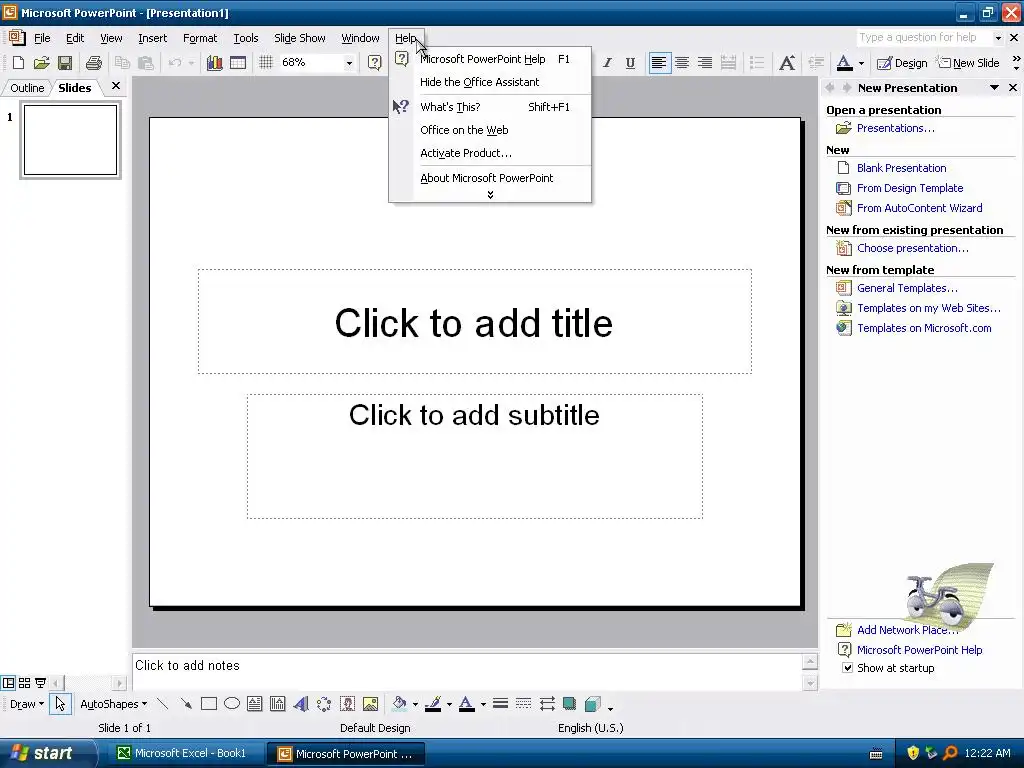Click the Open folder toolbar icon
The image size is (1024, 768).
(x=42, y=63)
